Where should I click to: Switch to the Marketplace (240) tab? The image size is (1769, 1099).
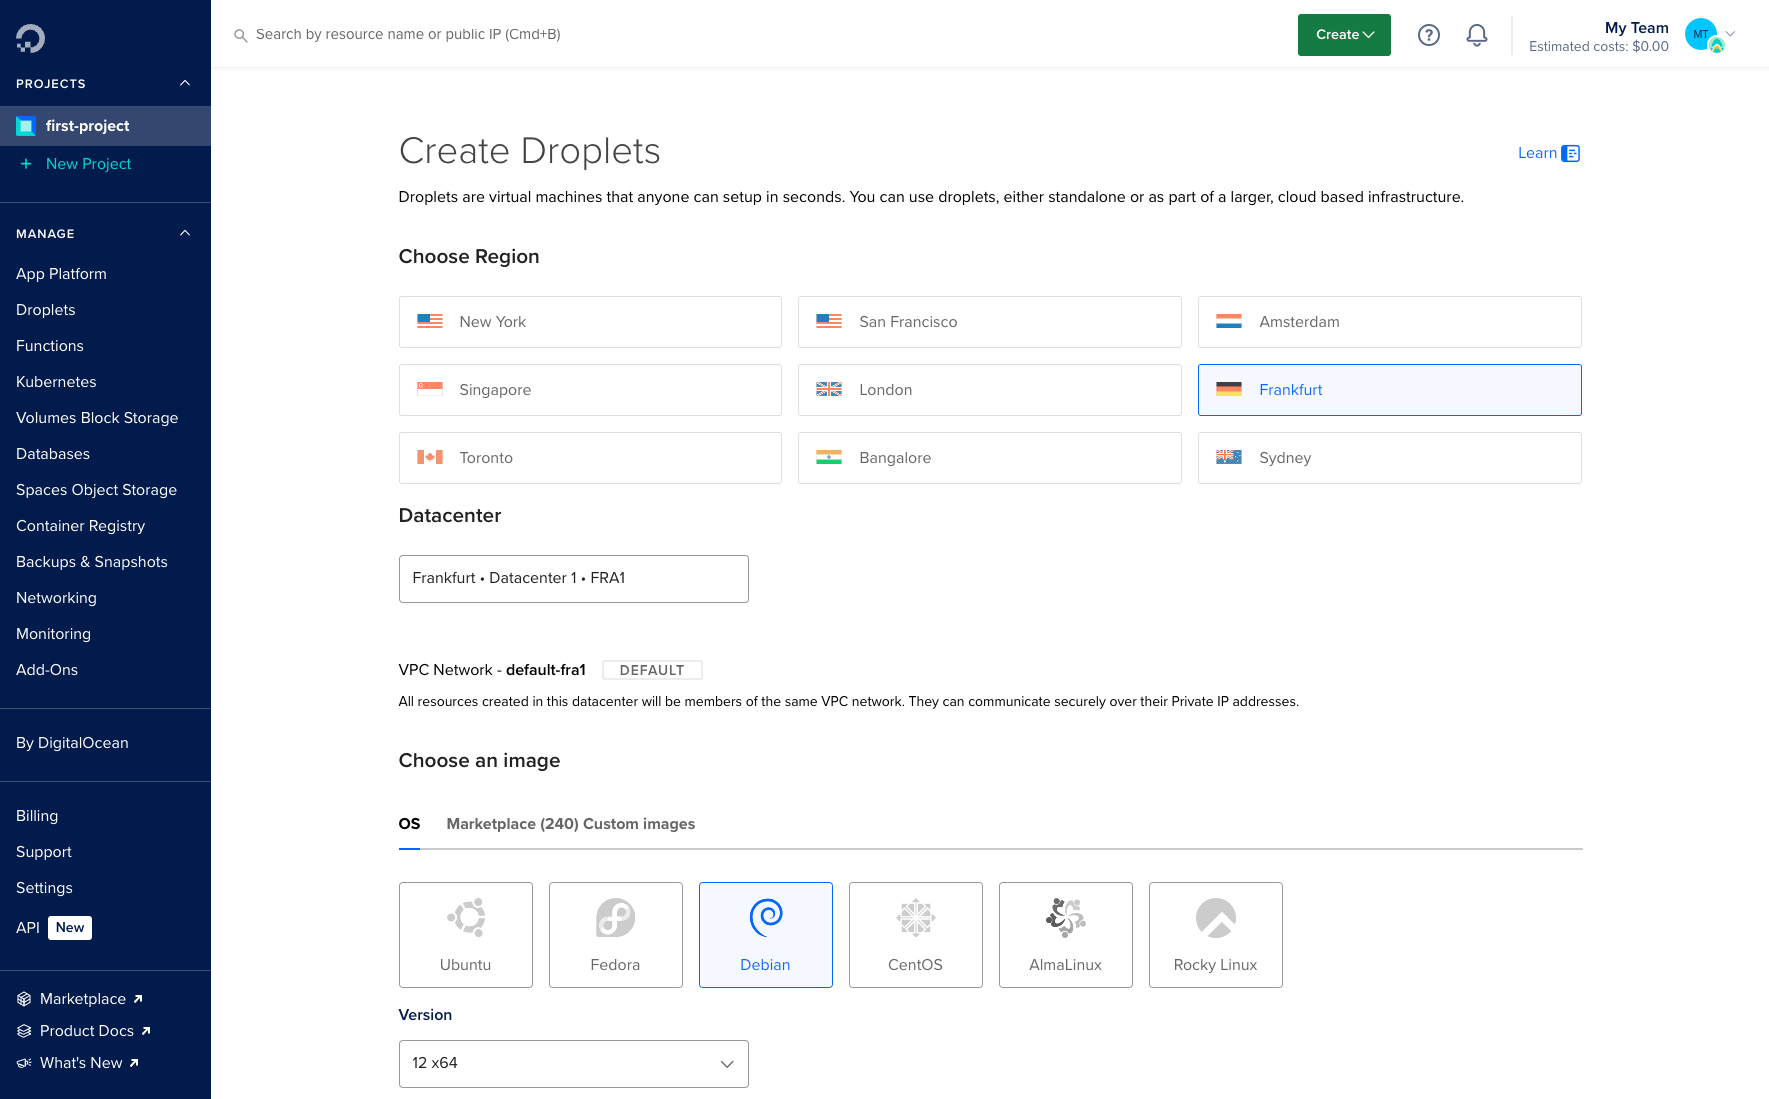click(x=512, y=824)
